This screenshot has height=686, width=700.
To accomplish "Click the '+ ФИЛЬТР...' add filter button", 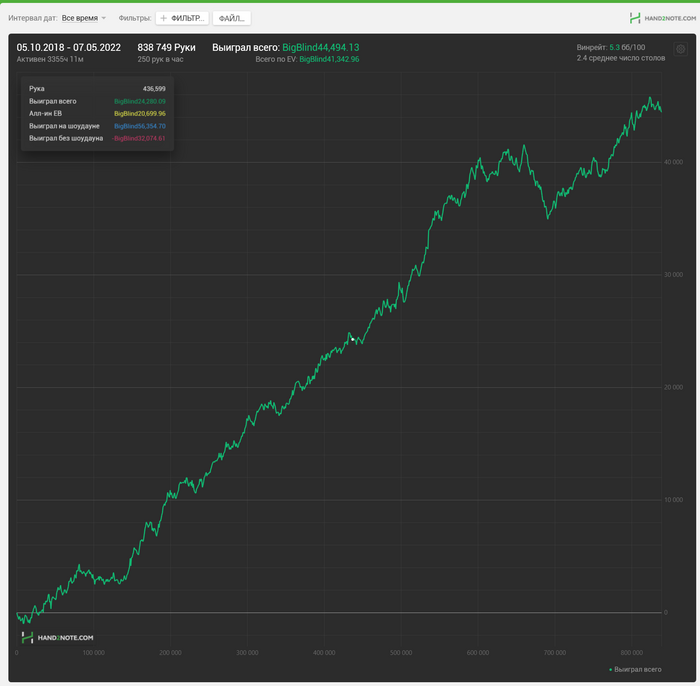I will (182, 18).
